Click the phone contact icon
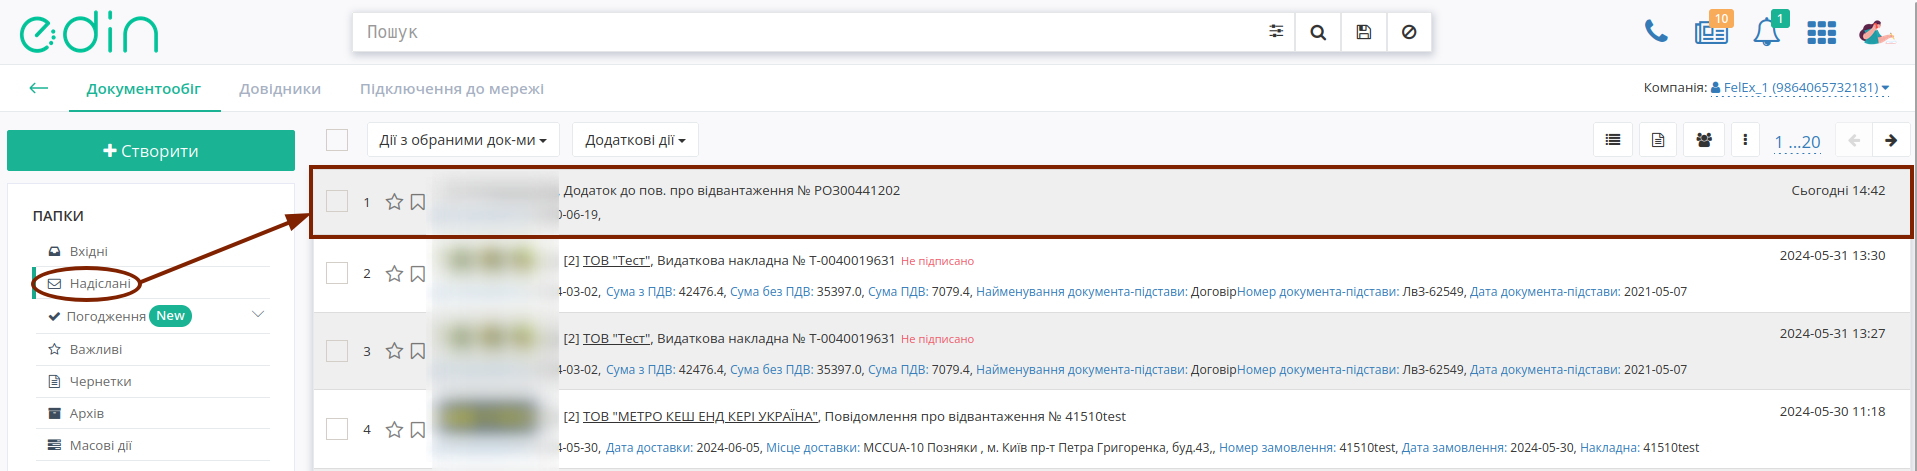 tap(1656, 32)
